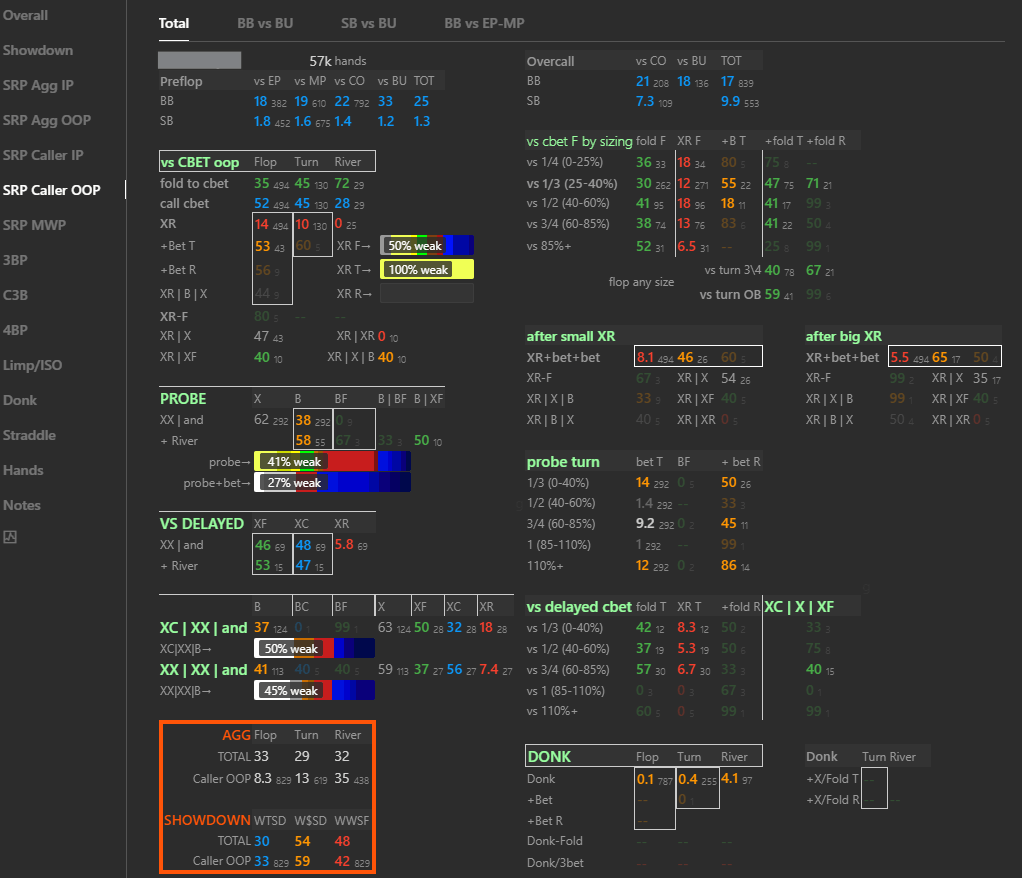The width and height of the screenshot is (1022, 878).
Task: Open Hands section in sidebar
Action: [x=23, y=470]
